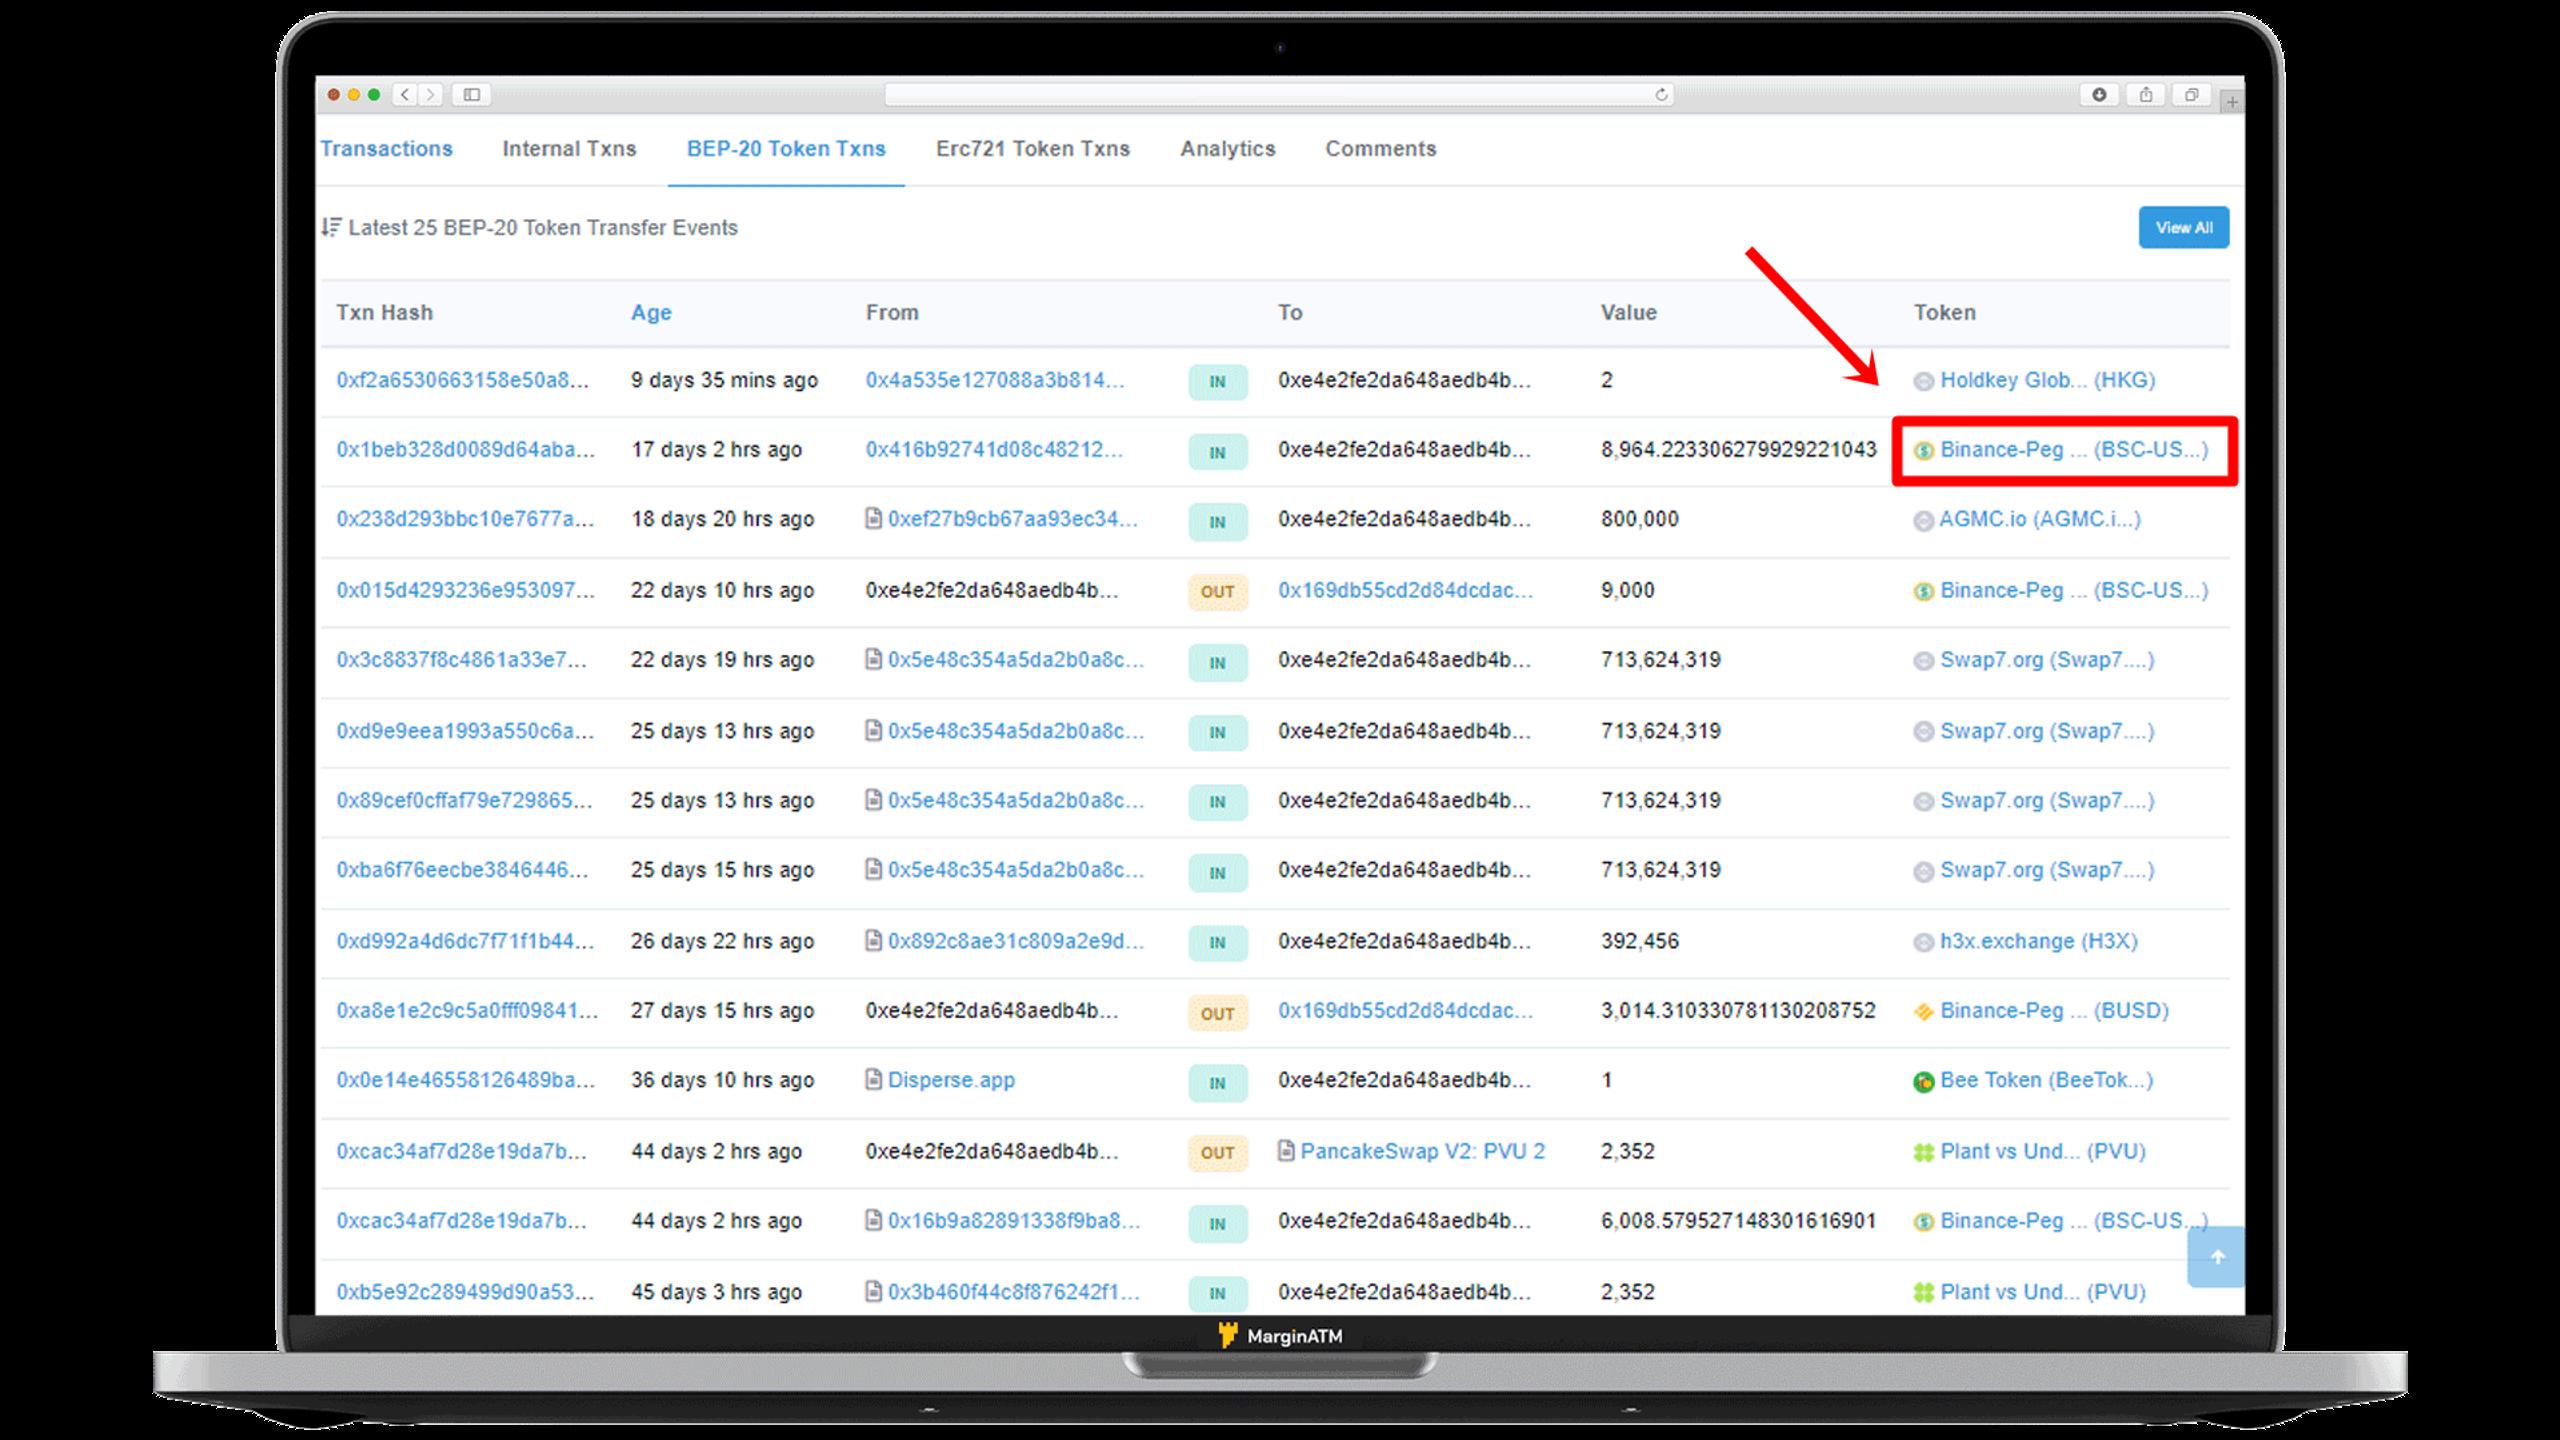This screenshot has height=1440, width=2560.
Task: Open txn hash 0x0e14e46558126489ba
Action: click(x=465, y=1080)
